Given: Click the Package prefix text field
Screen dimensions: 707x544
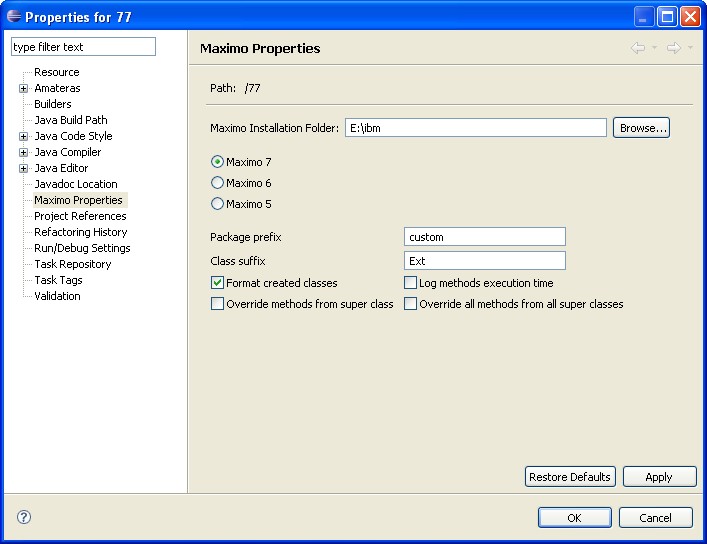Looking at the screenshot, I should click(x=485, y=237).
